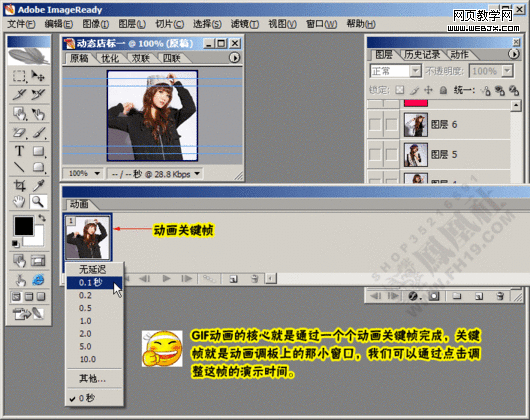
Task: Select the Slice Select tool
Action: tap(38, 94)
